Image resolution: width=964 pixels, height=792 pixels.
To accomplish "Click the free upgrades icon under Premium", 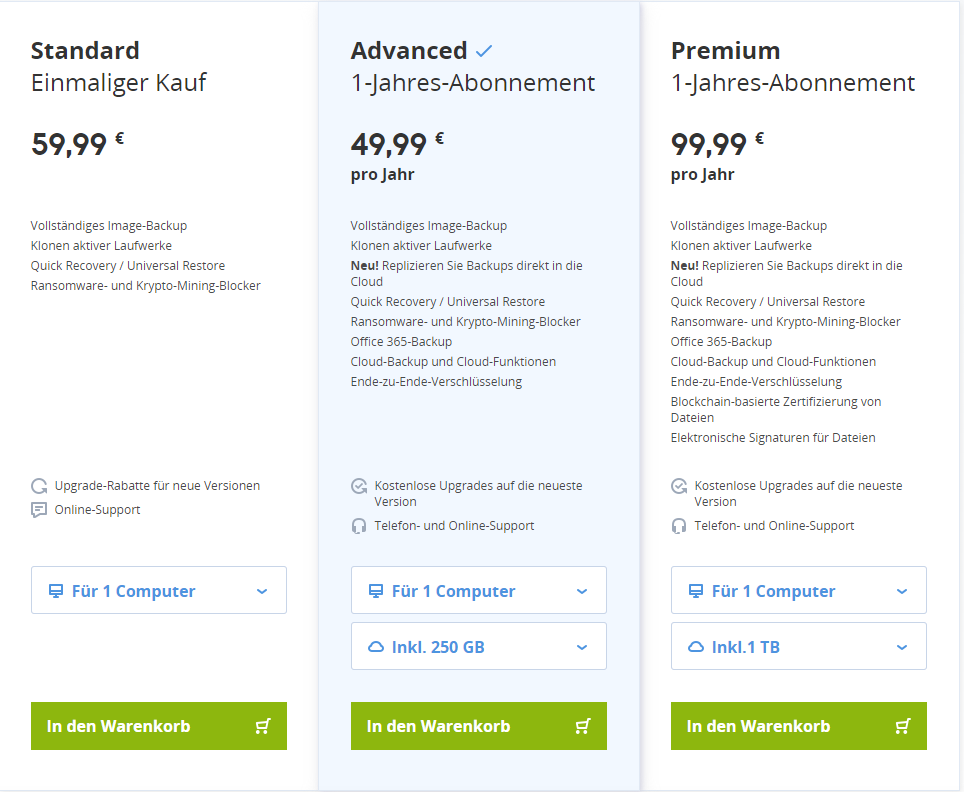I will click(679, 486).
